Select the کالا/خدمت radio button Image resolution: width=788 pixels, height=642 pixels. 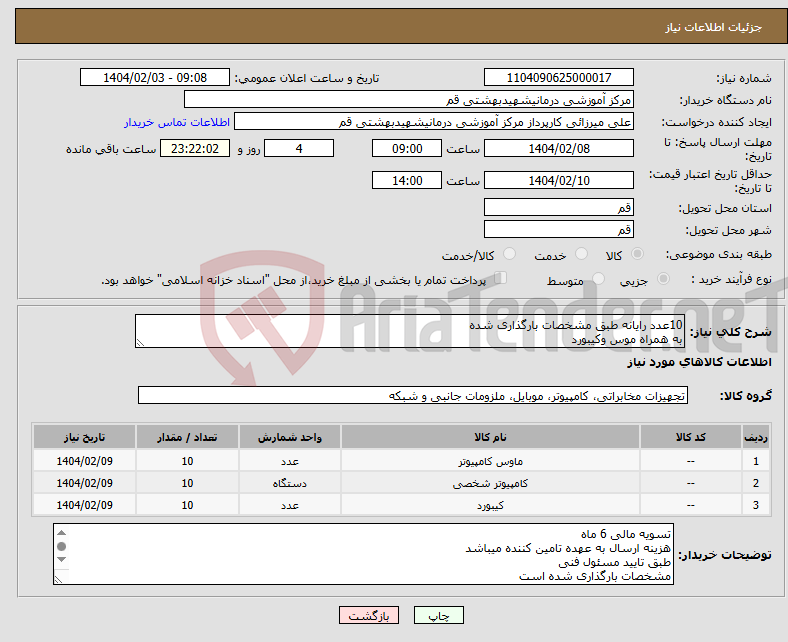pos(510,254)
